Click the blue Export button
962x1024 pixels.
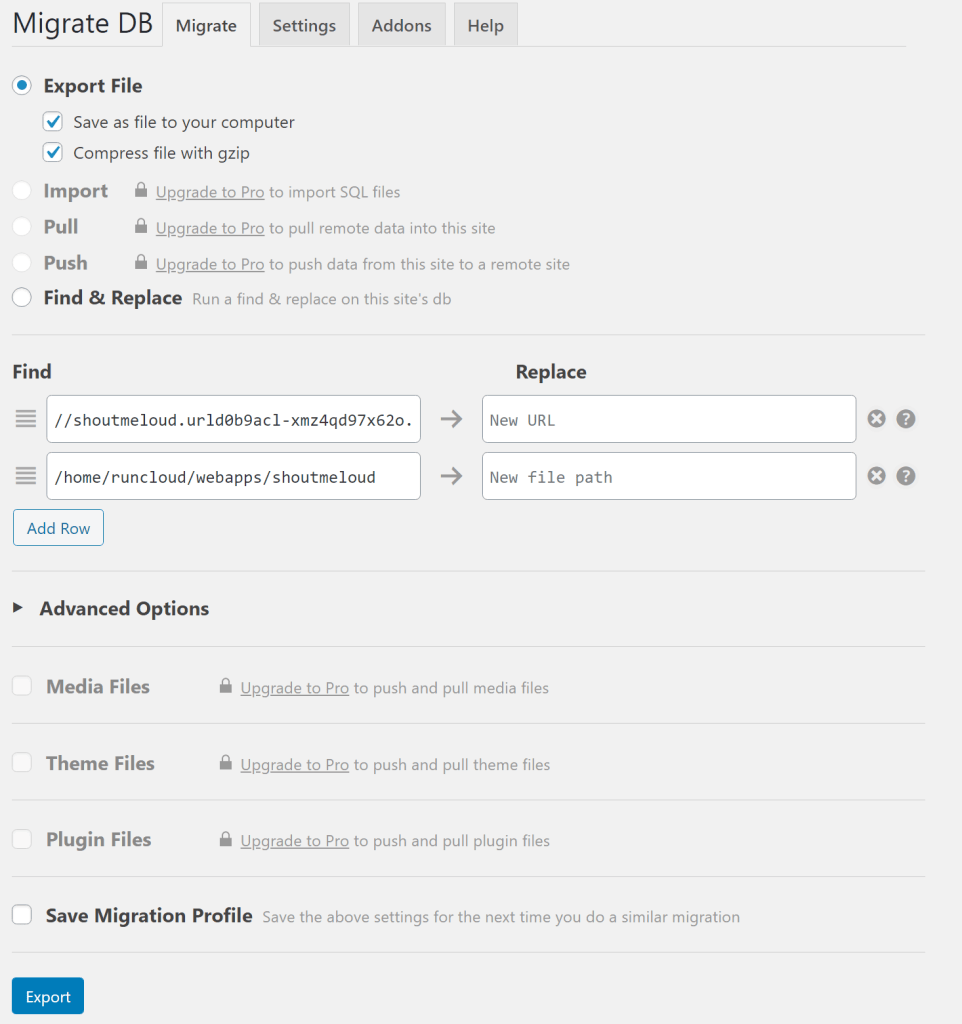pyautogui.click(x=48, y=996)
